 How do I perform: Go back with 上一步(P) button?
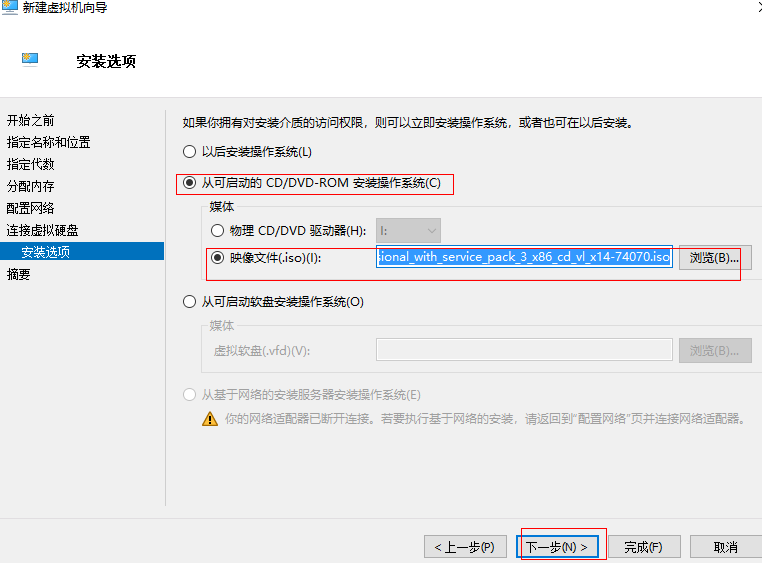pyautogui.click(x=465, y=547)
